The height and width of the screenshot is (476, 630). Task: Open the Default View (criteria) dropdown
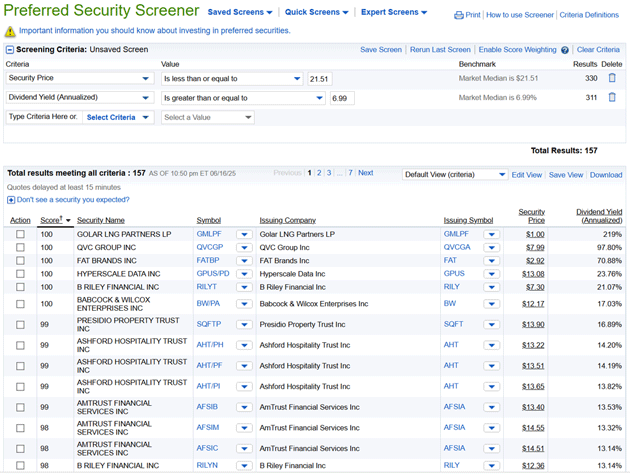click(x=455, y=175)
